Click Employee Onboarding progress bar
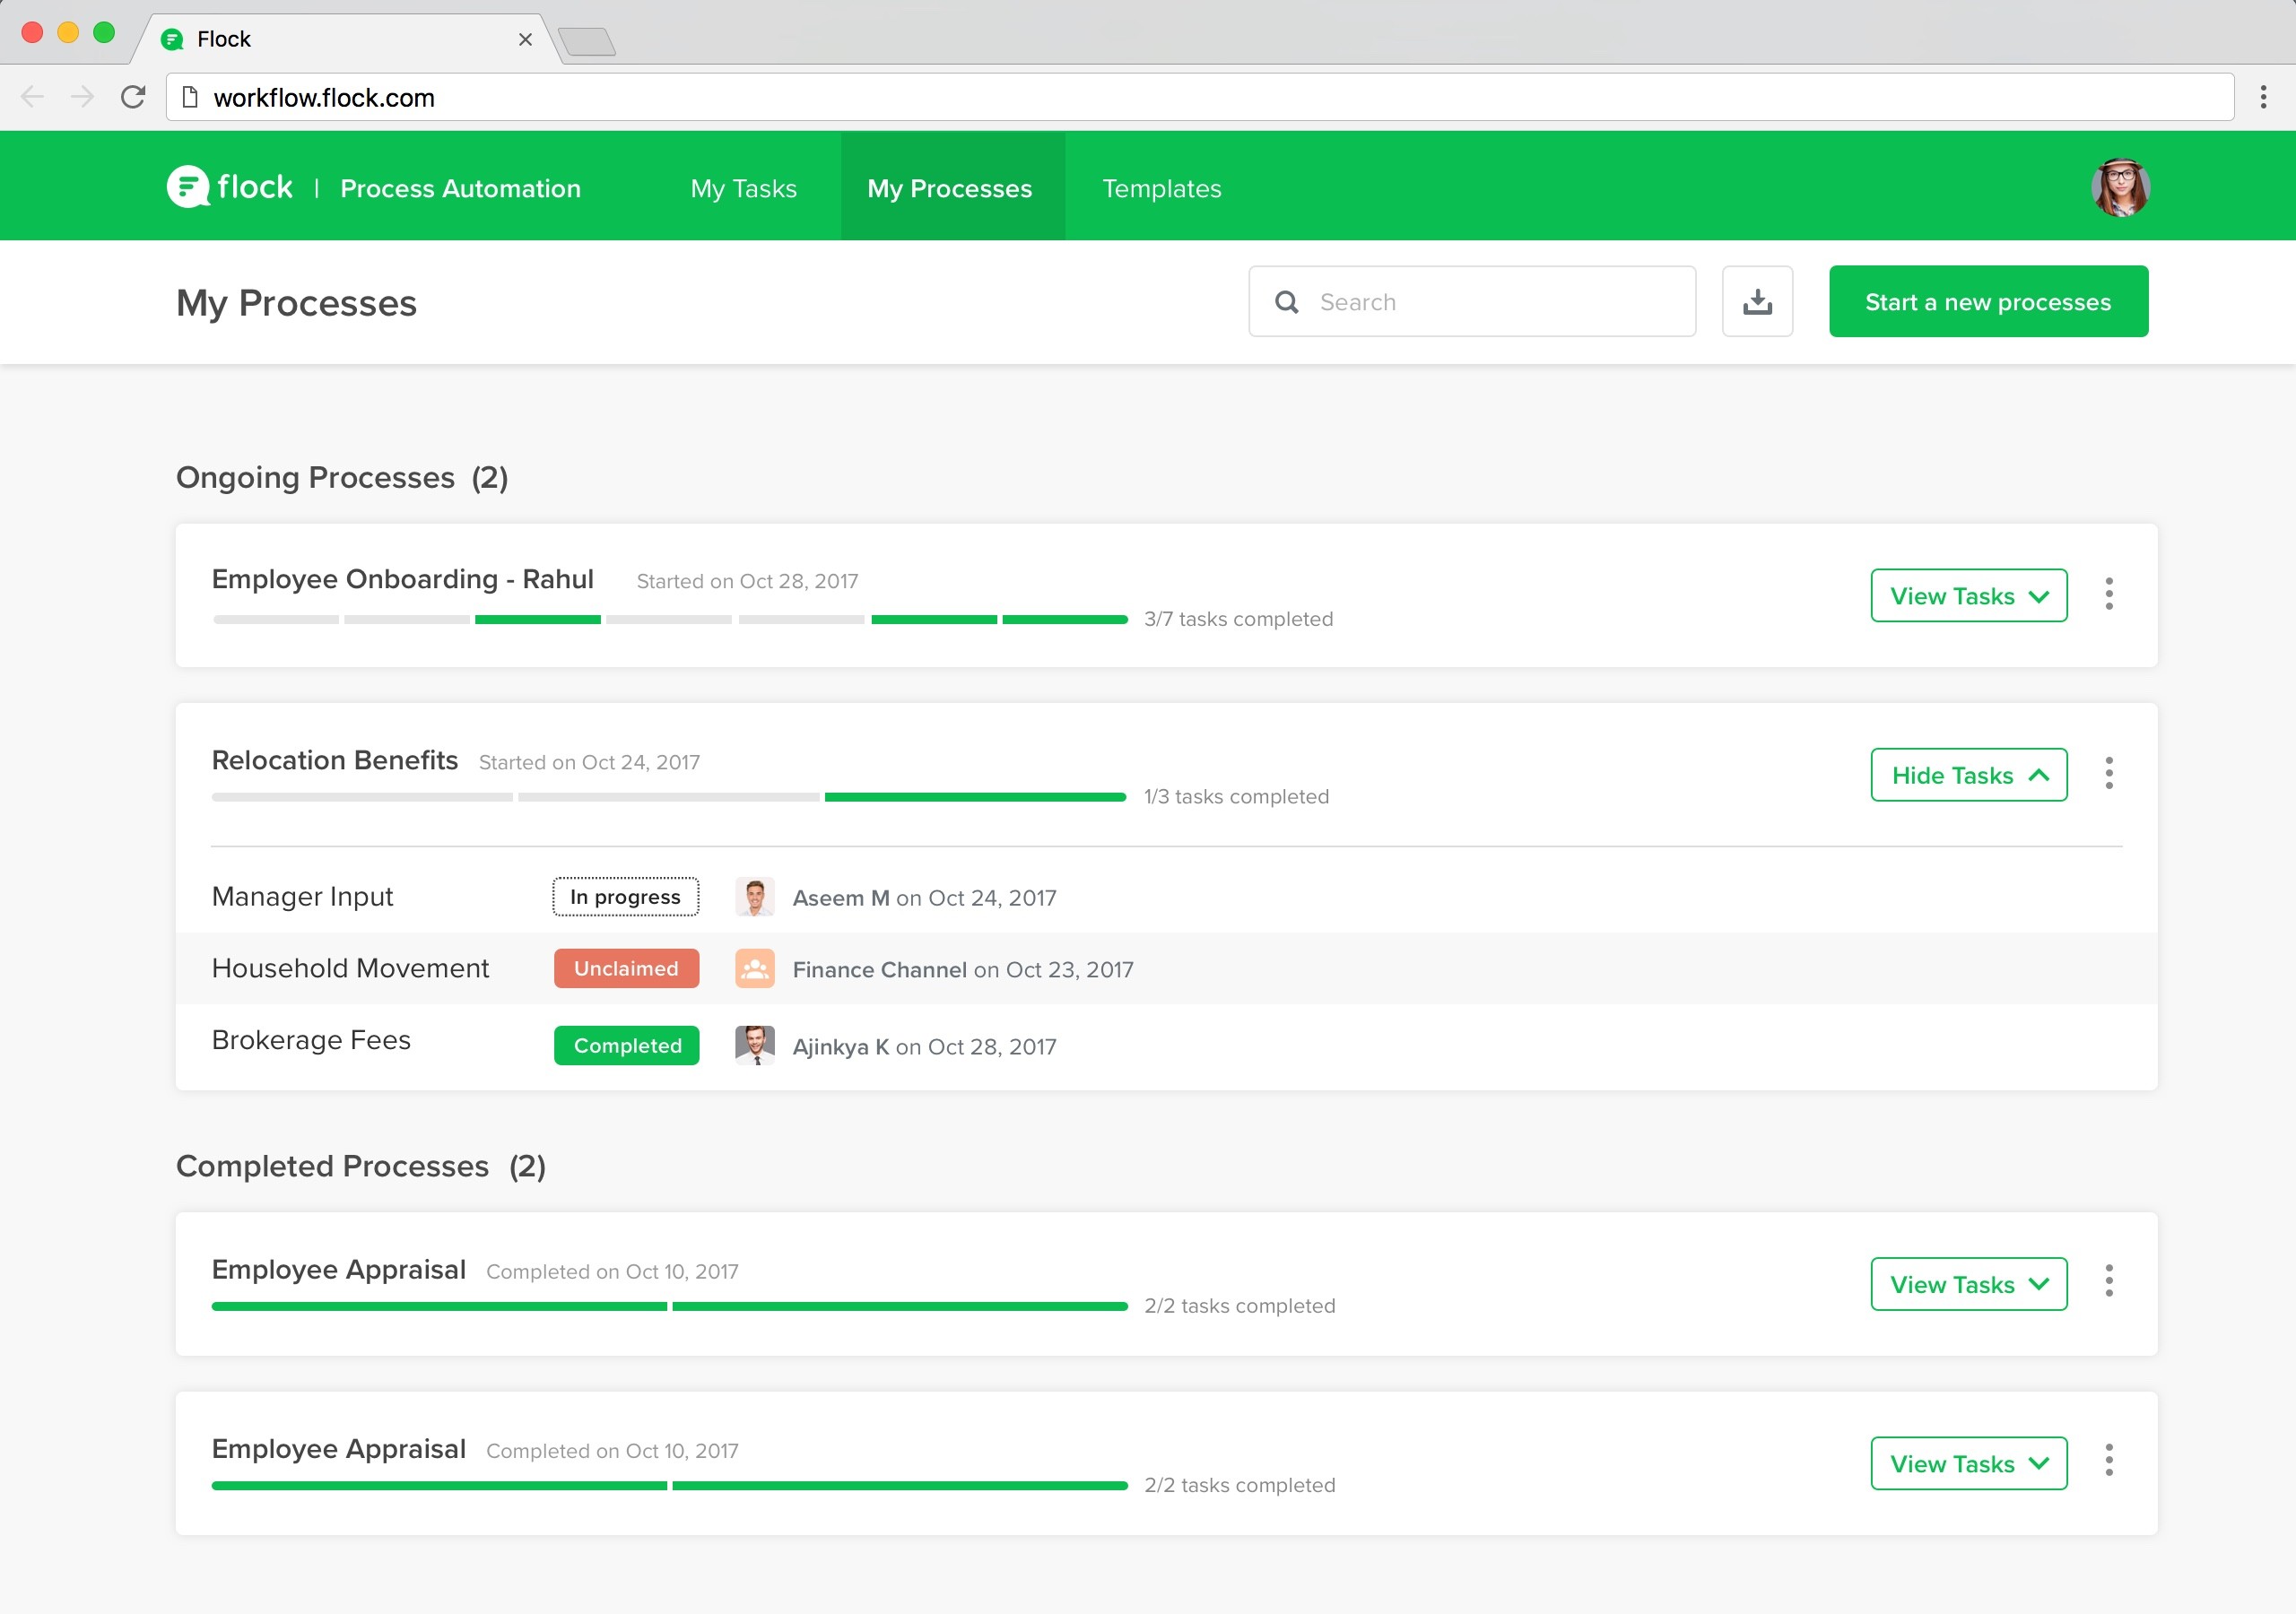The height and width of the screenshot is (1614, 2296). tap(670, 620)
